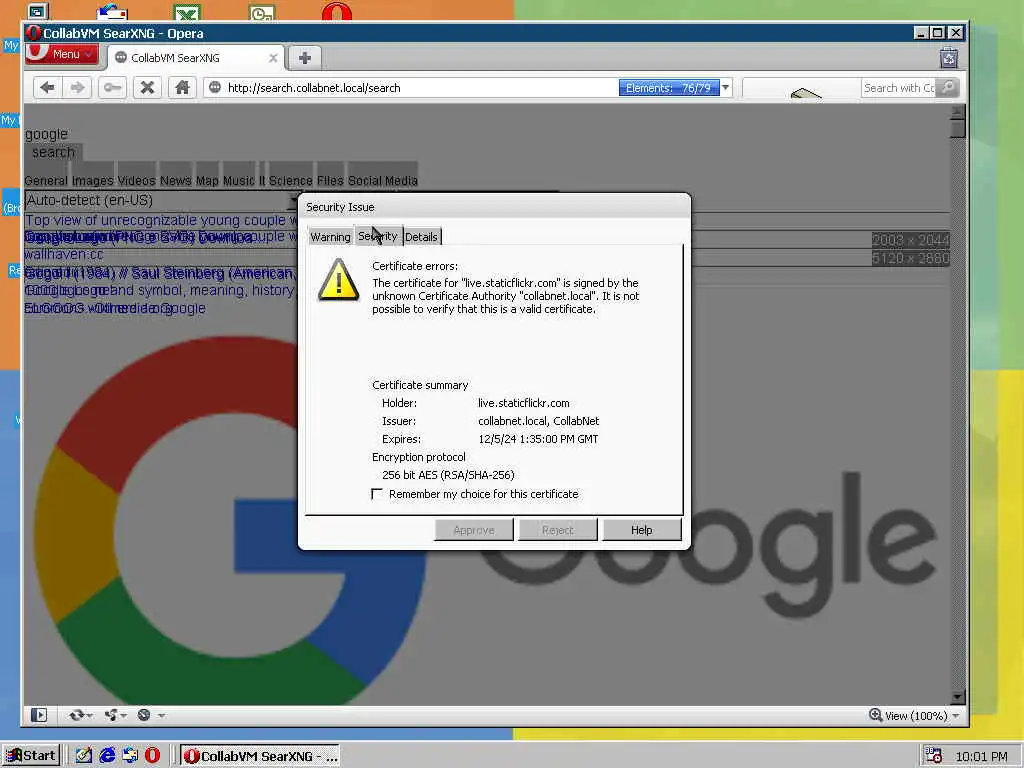Open the Images search category
The image size is (1024, 768).
92,180
